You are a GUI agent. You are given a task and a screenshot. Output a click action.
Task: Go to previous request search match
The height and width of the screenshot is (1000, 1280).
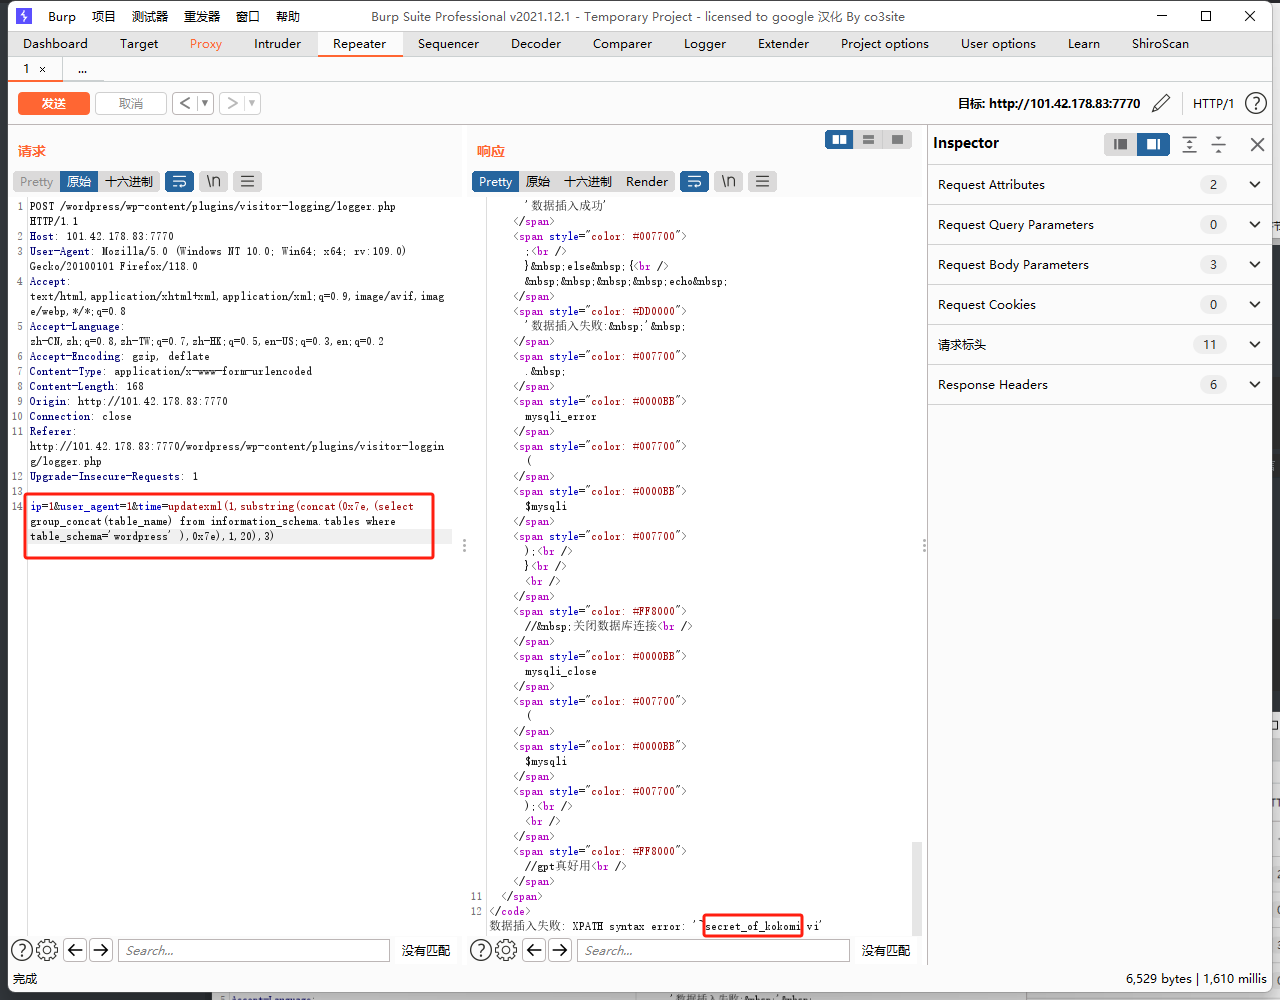click(75, 950)
